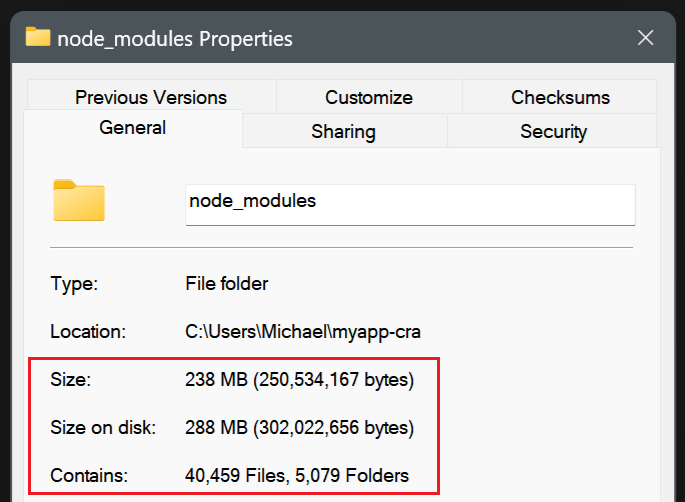The height and width of the screenshot is (502, 685).
Task: Click the C:\Users\Michael\myapp-cra path text
Action: click(303, 332)
